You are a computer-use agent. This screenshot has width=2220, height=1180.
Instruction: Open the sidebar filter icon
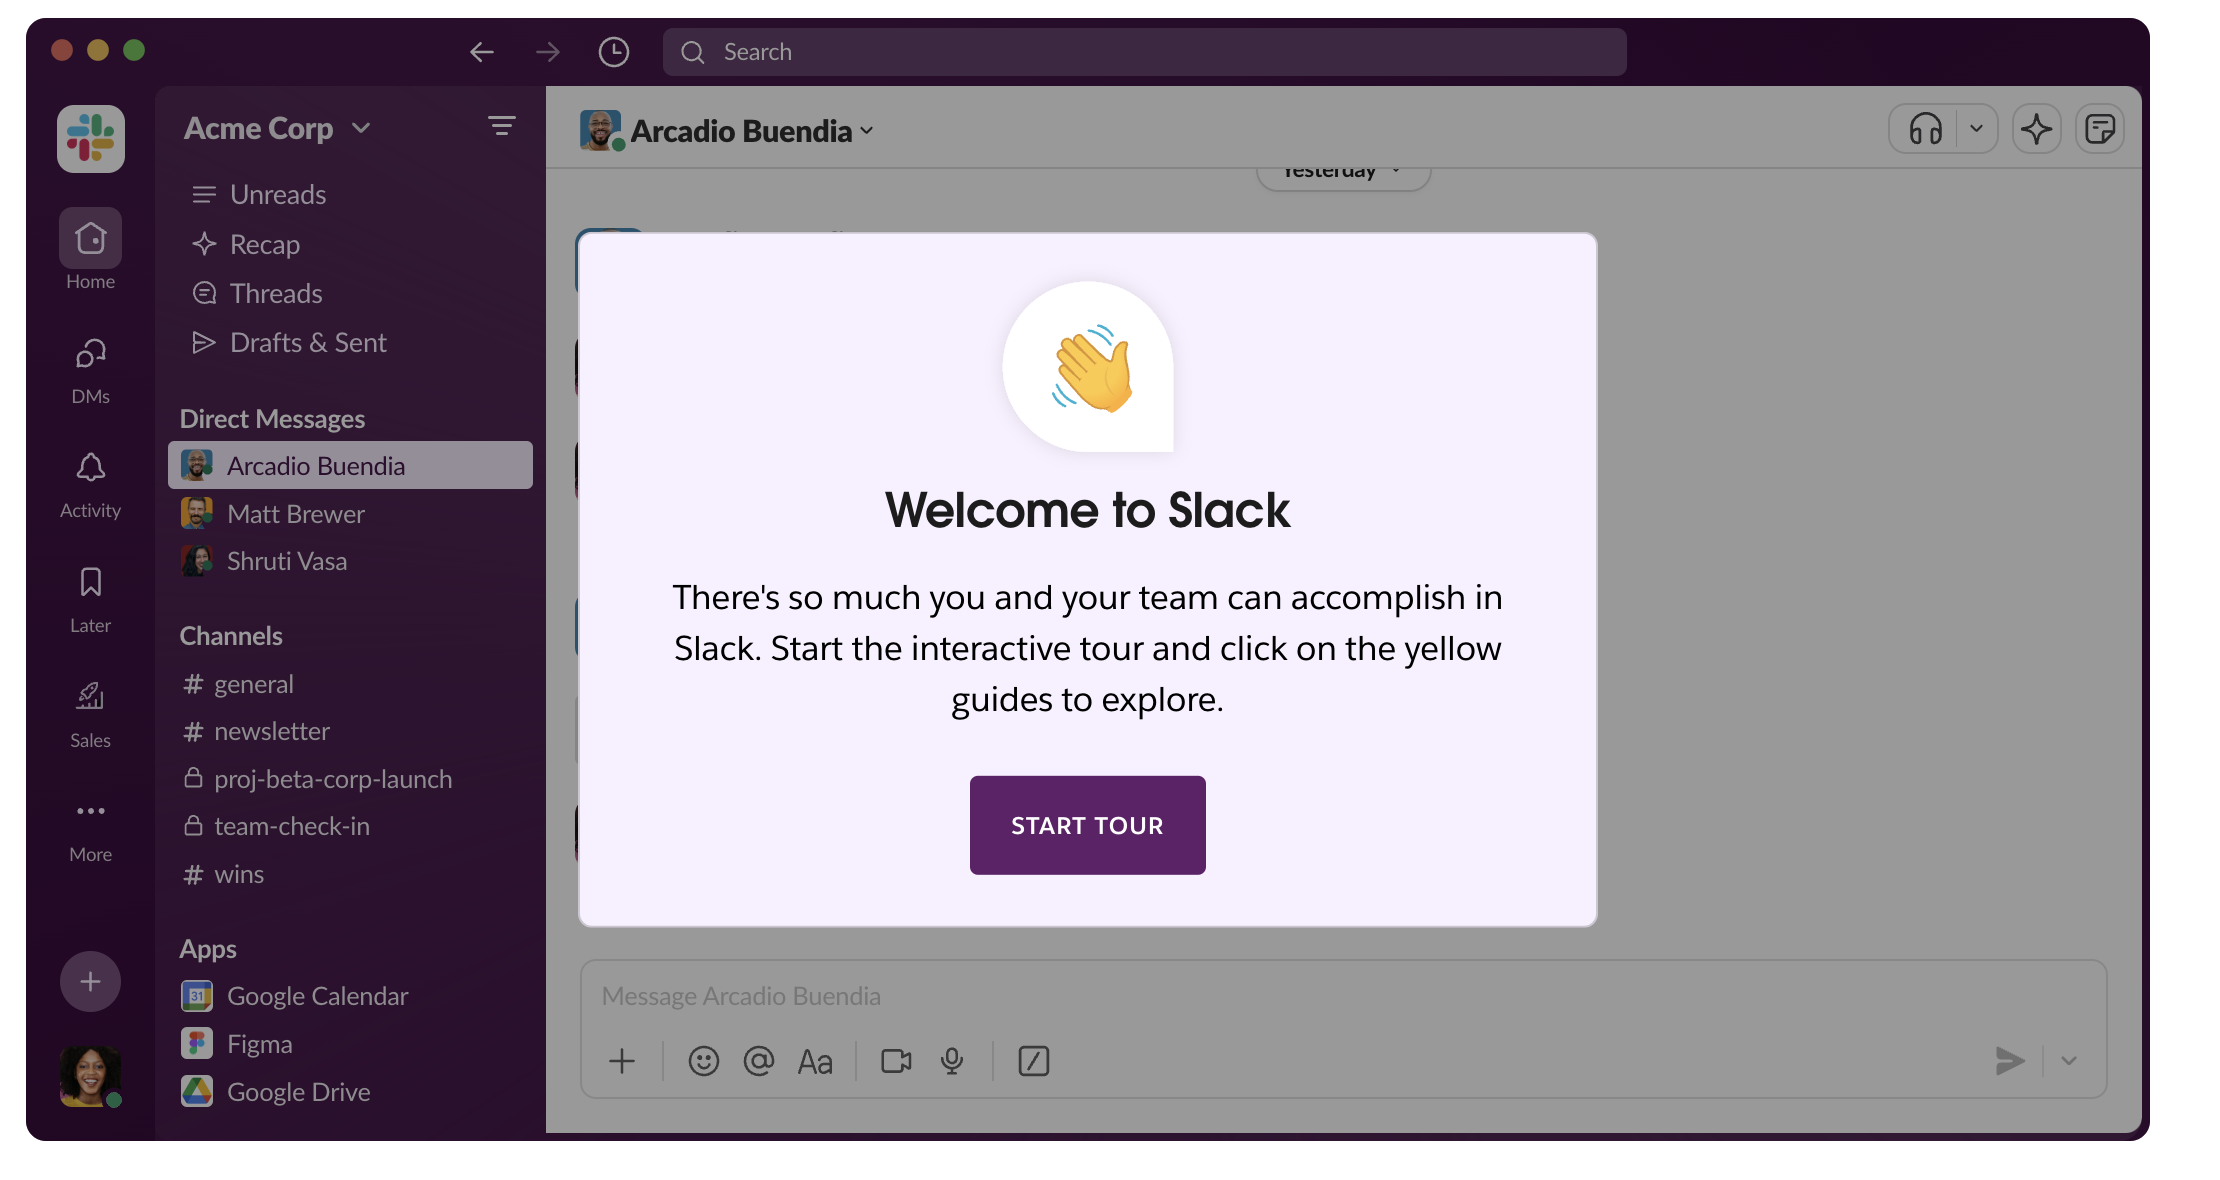click(502, 126)
